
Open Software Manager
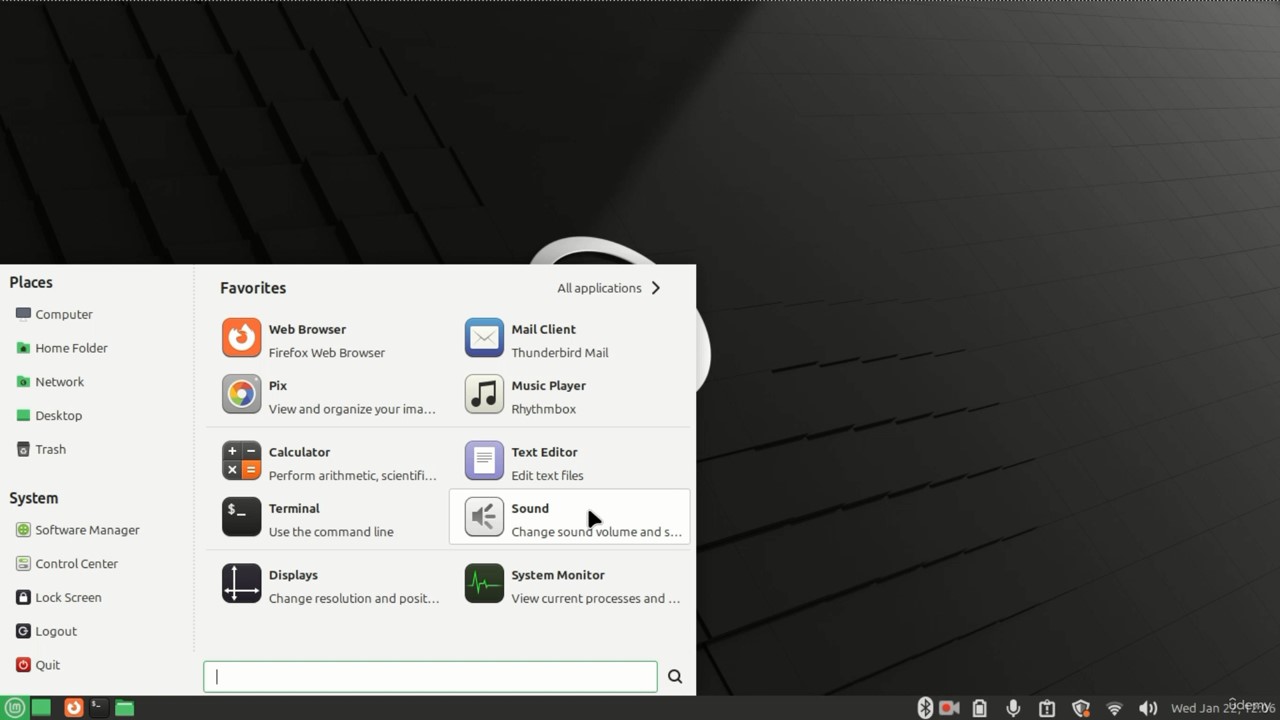[x=78, y=530]
